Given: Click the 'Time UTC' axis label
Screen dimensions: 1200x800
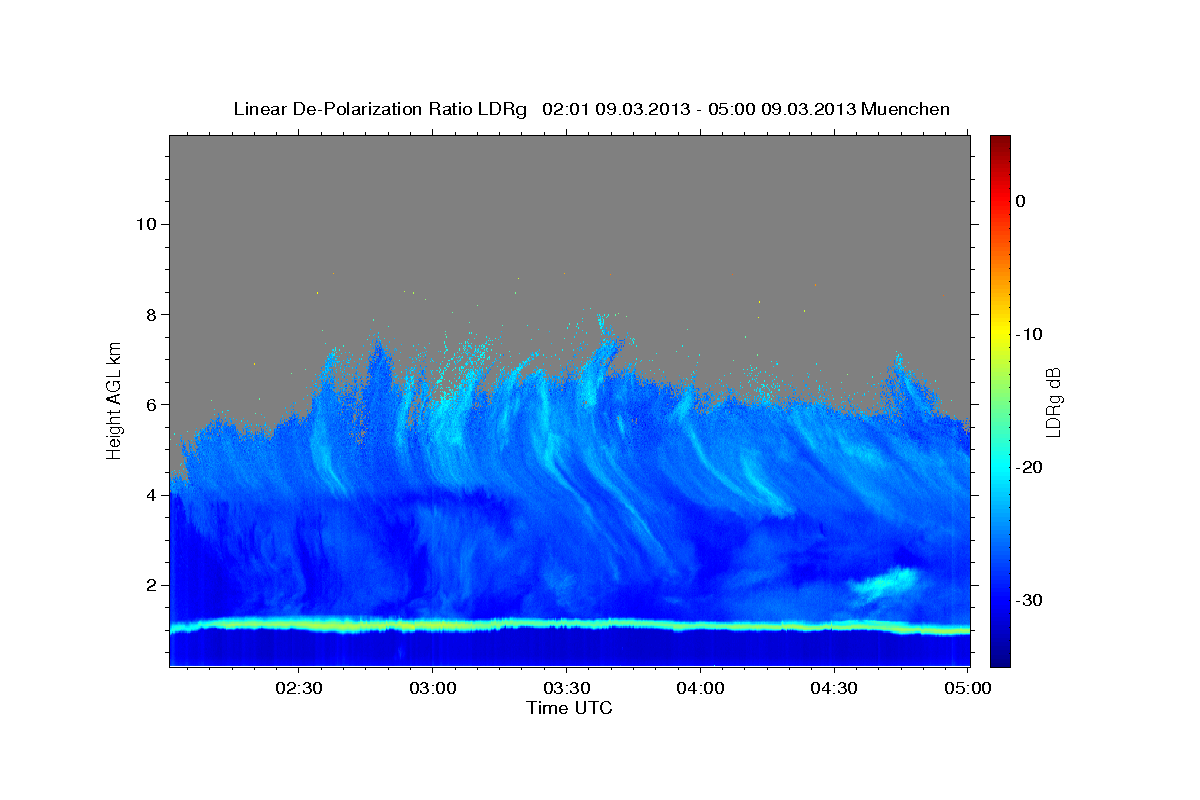Looking at the screenshot, I should point(569,708).
